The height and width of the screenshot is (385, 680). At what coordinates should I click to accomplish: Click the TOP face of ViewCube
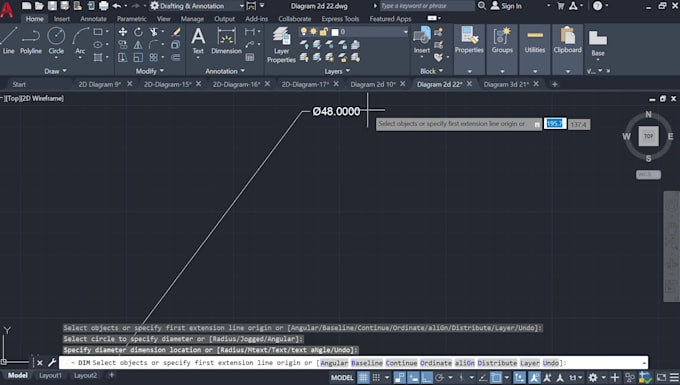(x=648, y=136)
